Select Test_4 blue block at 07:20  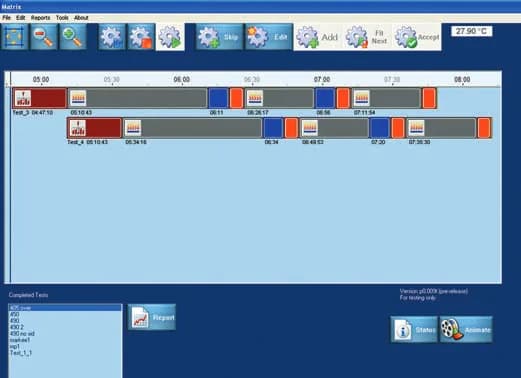380,128
